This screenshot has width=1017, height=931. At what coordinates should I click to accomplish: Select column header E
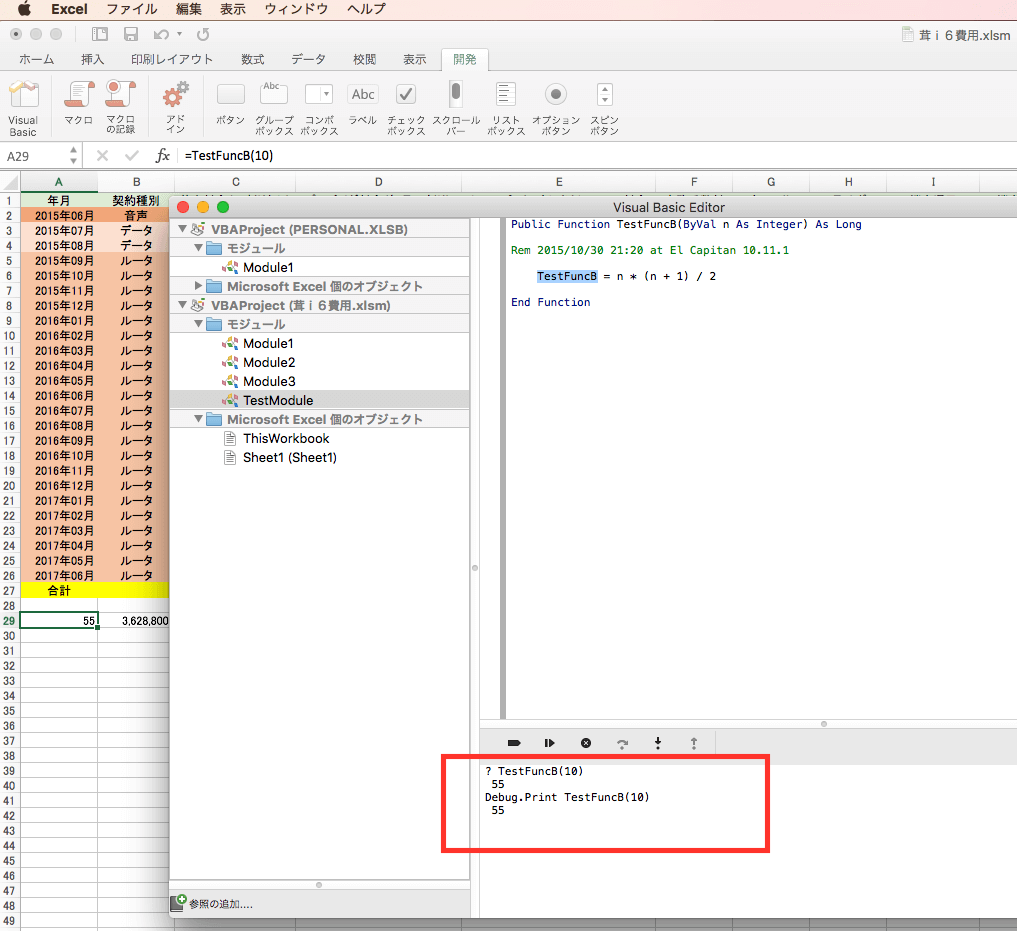click(559, 182)
